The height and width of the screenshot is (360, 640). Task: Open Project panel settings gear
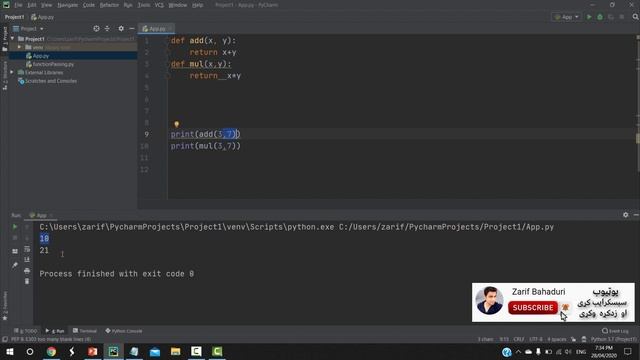pyautogui.click(x=121, y=29)
